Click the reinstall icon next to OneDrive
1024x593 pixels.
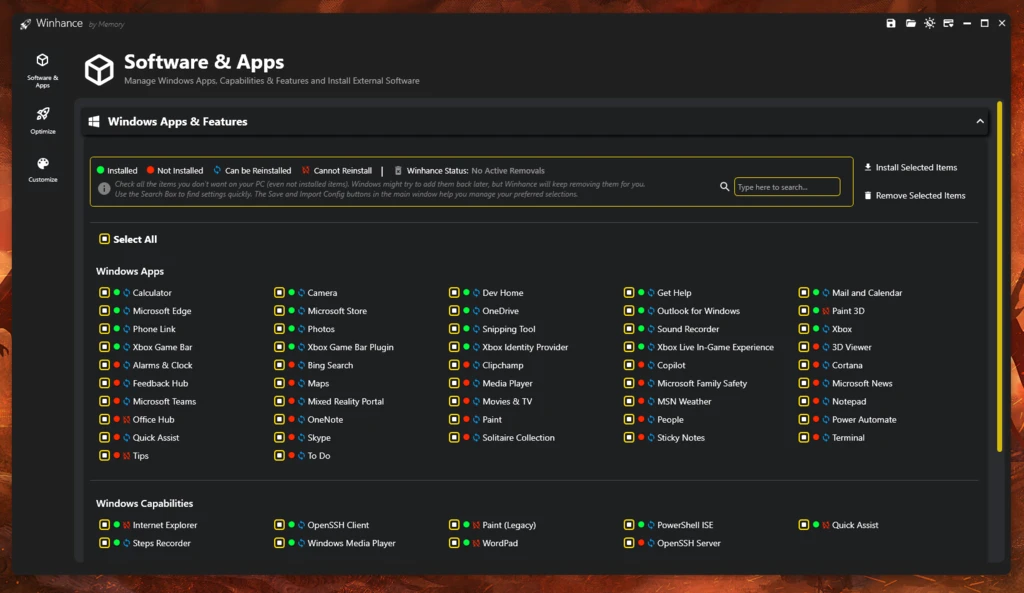pyautogui.click(x=476, y=311)
